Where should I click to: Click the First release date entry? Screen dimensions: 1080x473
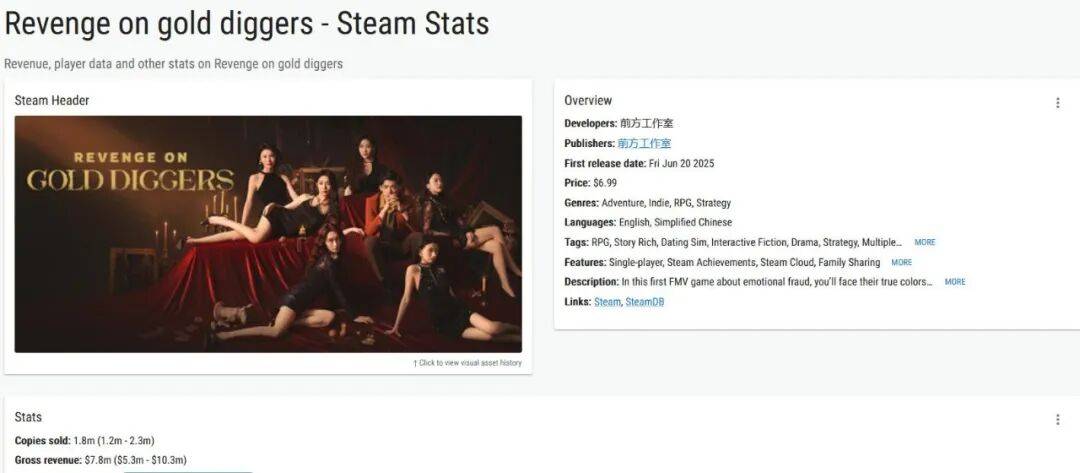pos(639,164)
